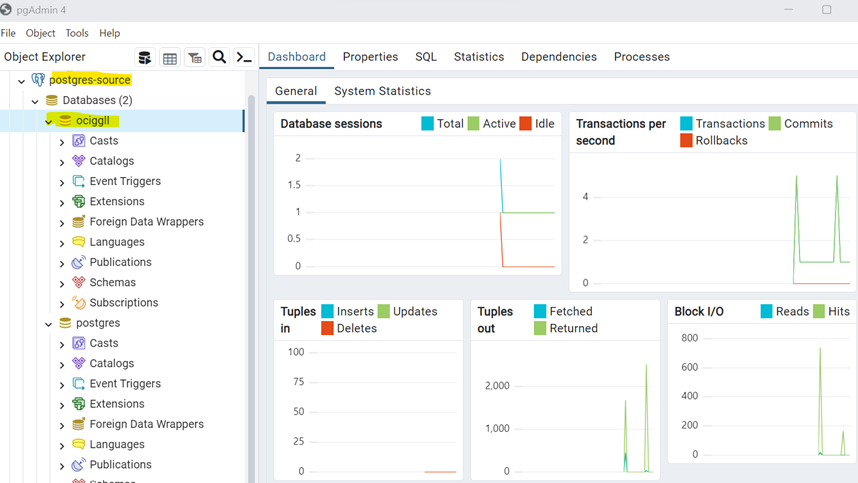Viewport: 858px width, 483px height.
Task: Select the Dashboard tab
Action: 297,57
